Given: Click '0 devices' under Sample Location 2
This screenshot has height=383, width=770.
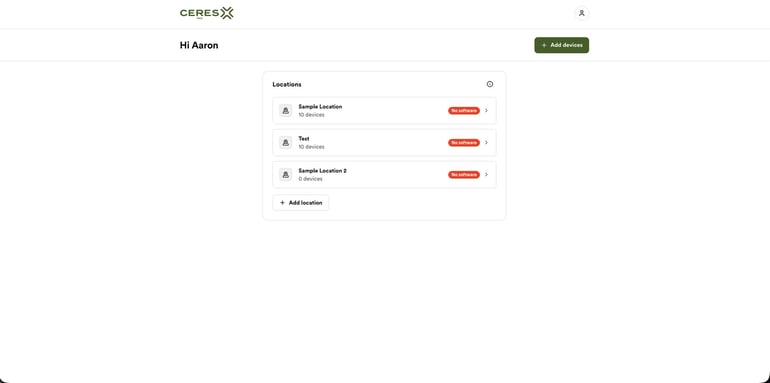Looking at the screenshot, I should pyautogui.click(x=310, y=179).
